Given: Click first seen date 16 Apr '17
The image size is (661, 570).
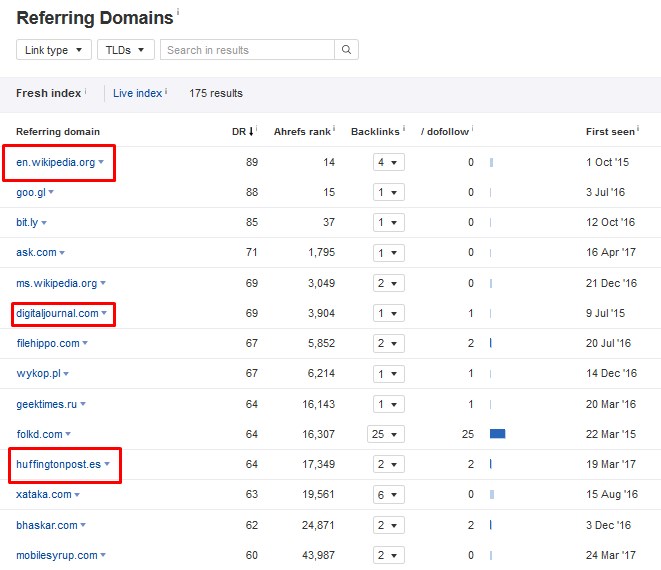Looking at the screenshot, I should (x=610, y=253).
